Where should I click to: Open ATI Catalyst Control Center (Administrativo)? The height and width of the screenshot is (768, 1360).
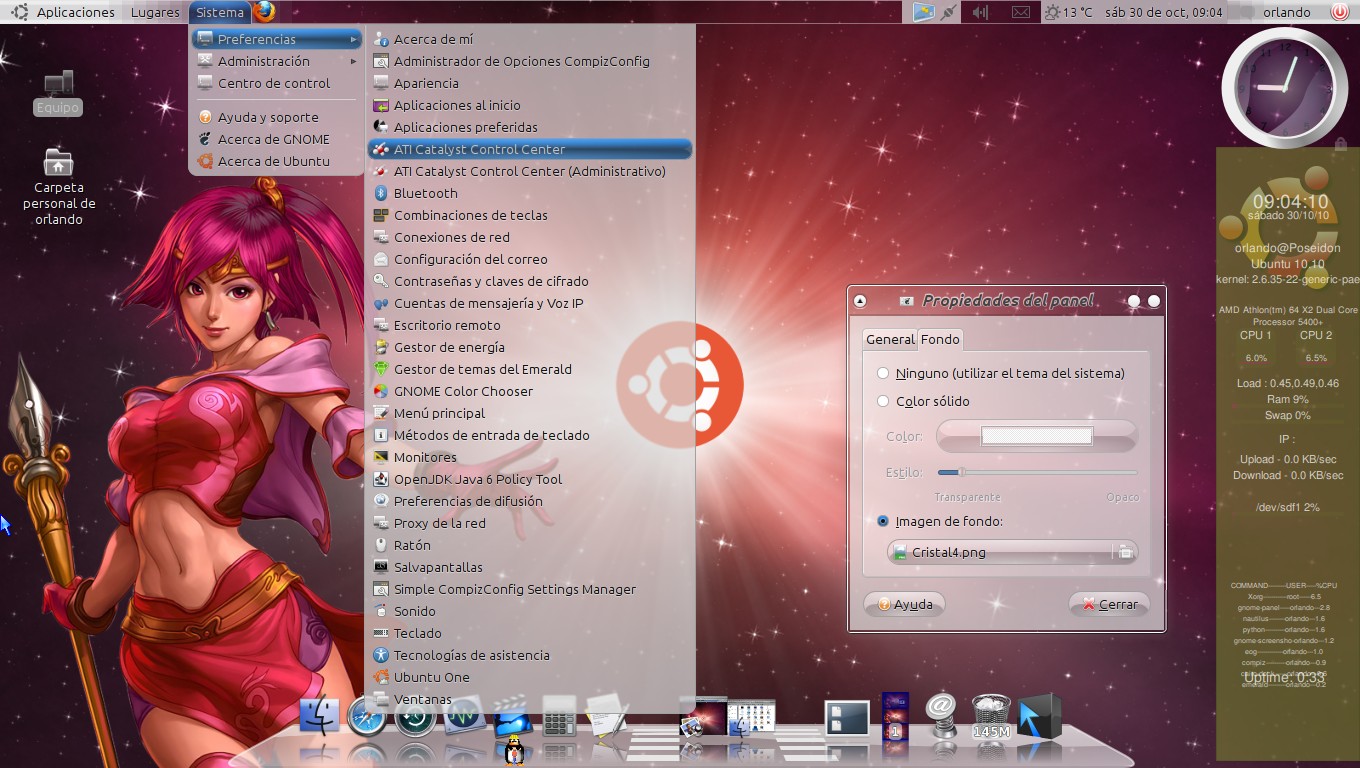(530, 171)
